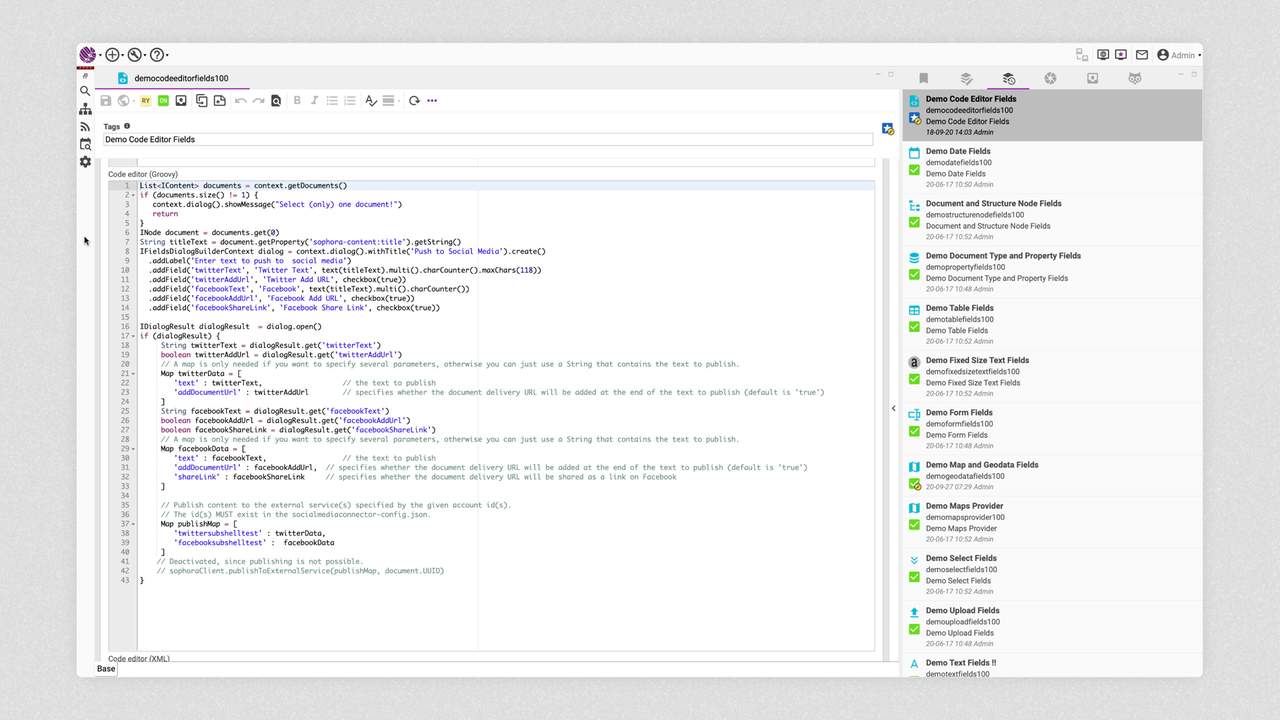Toggle the green ON state badge
This screenshot has height=720, width=1280.
pos(161,100)
